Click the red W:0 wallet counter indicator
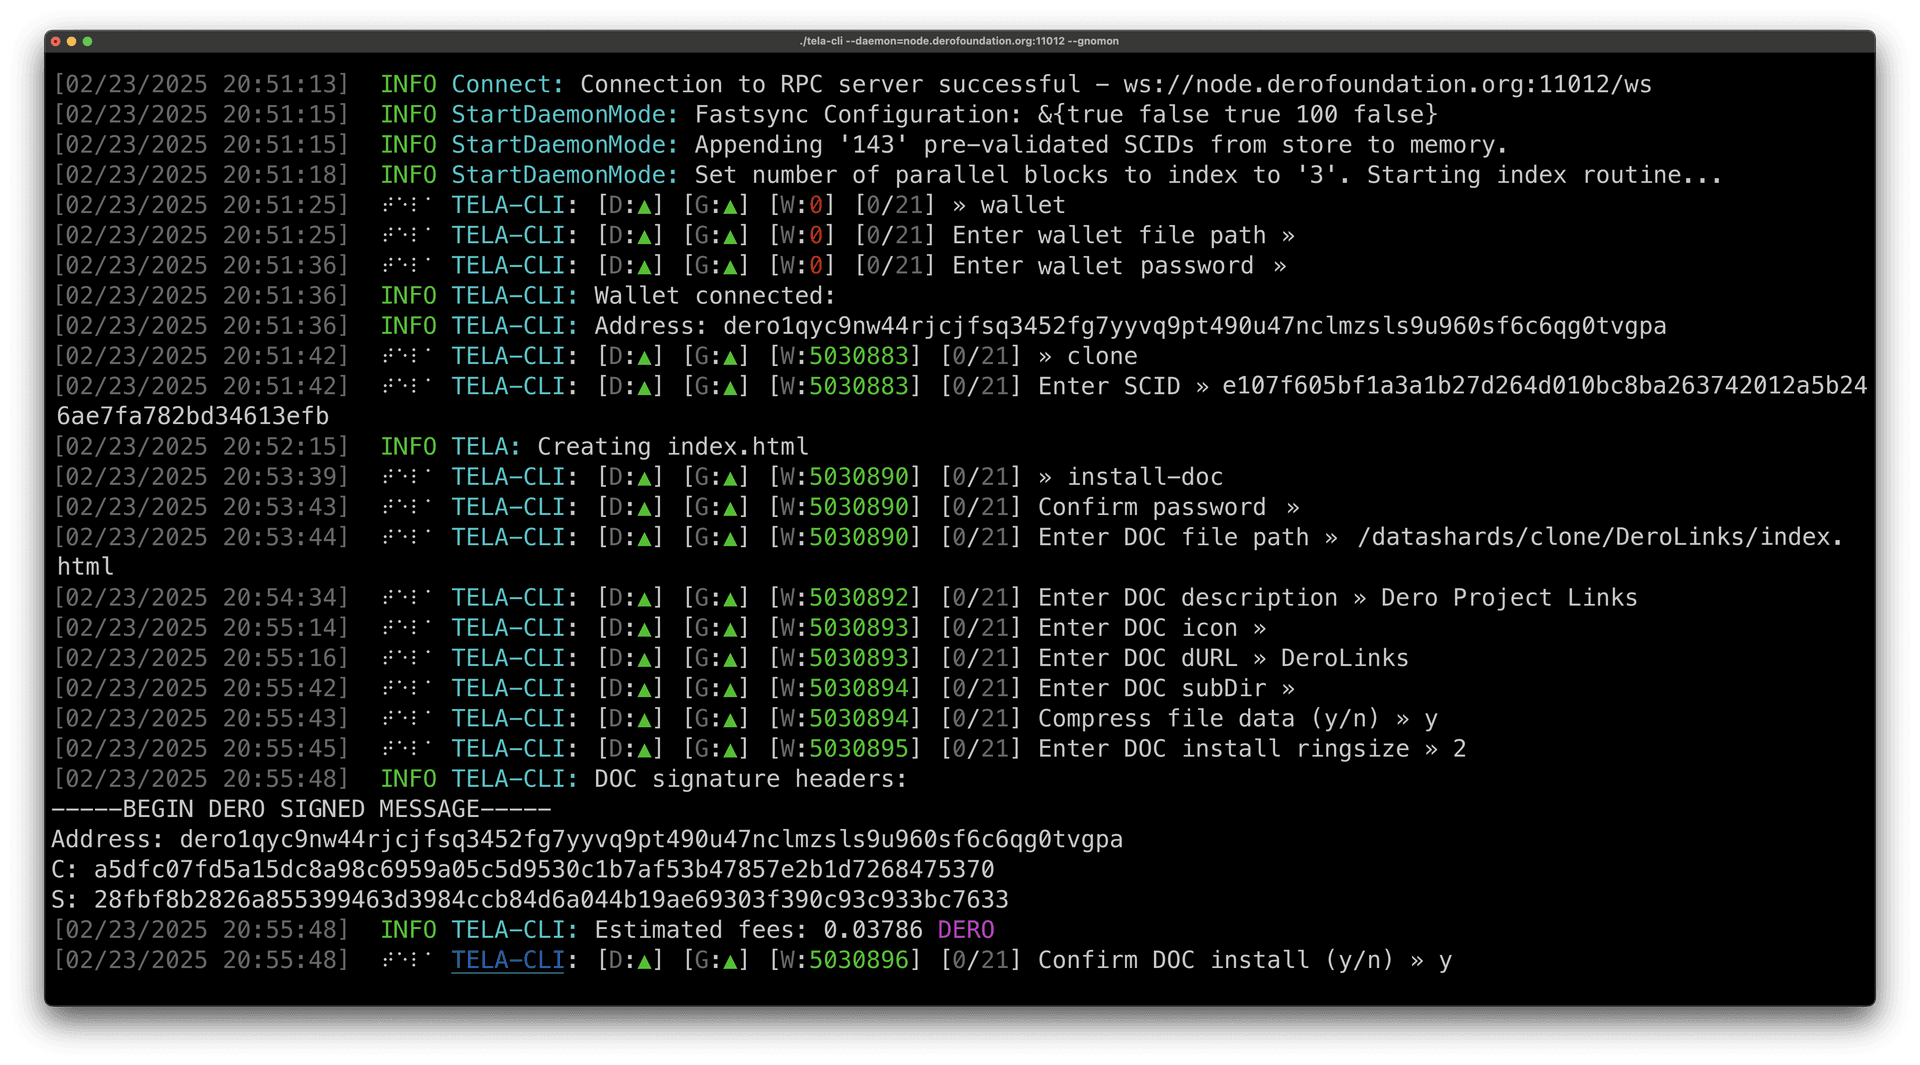 800,204
